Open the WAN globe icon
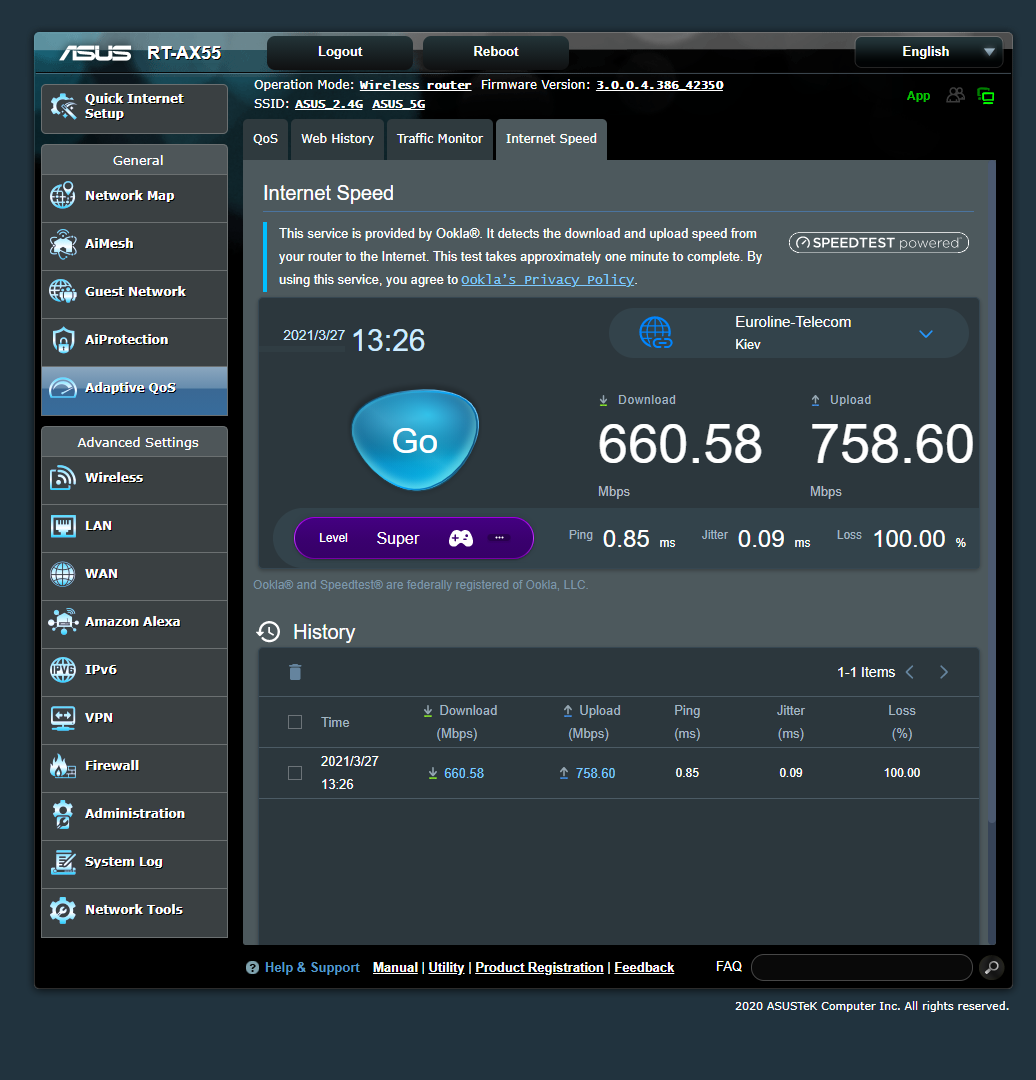1036x1080 pixels. point(63,574)
